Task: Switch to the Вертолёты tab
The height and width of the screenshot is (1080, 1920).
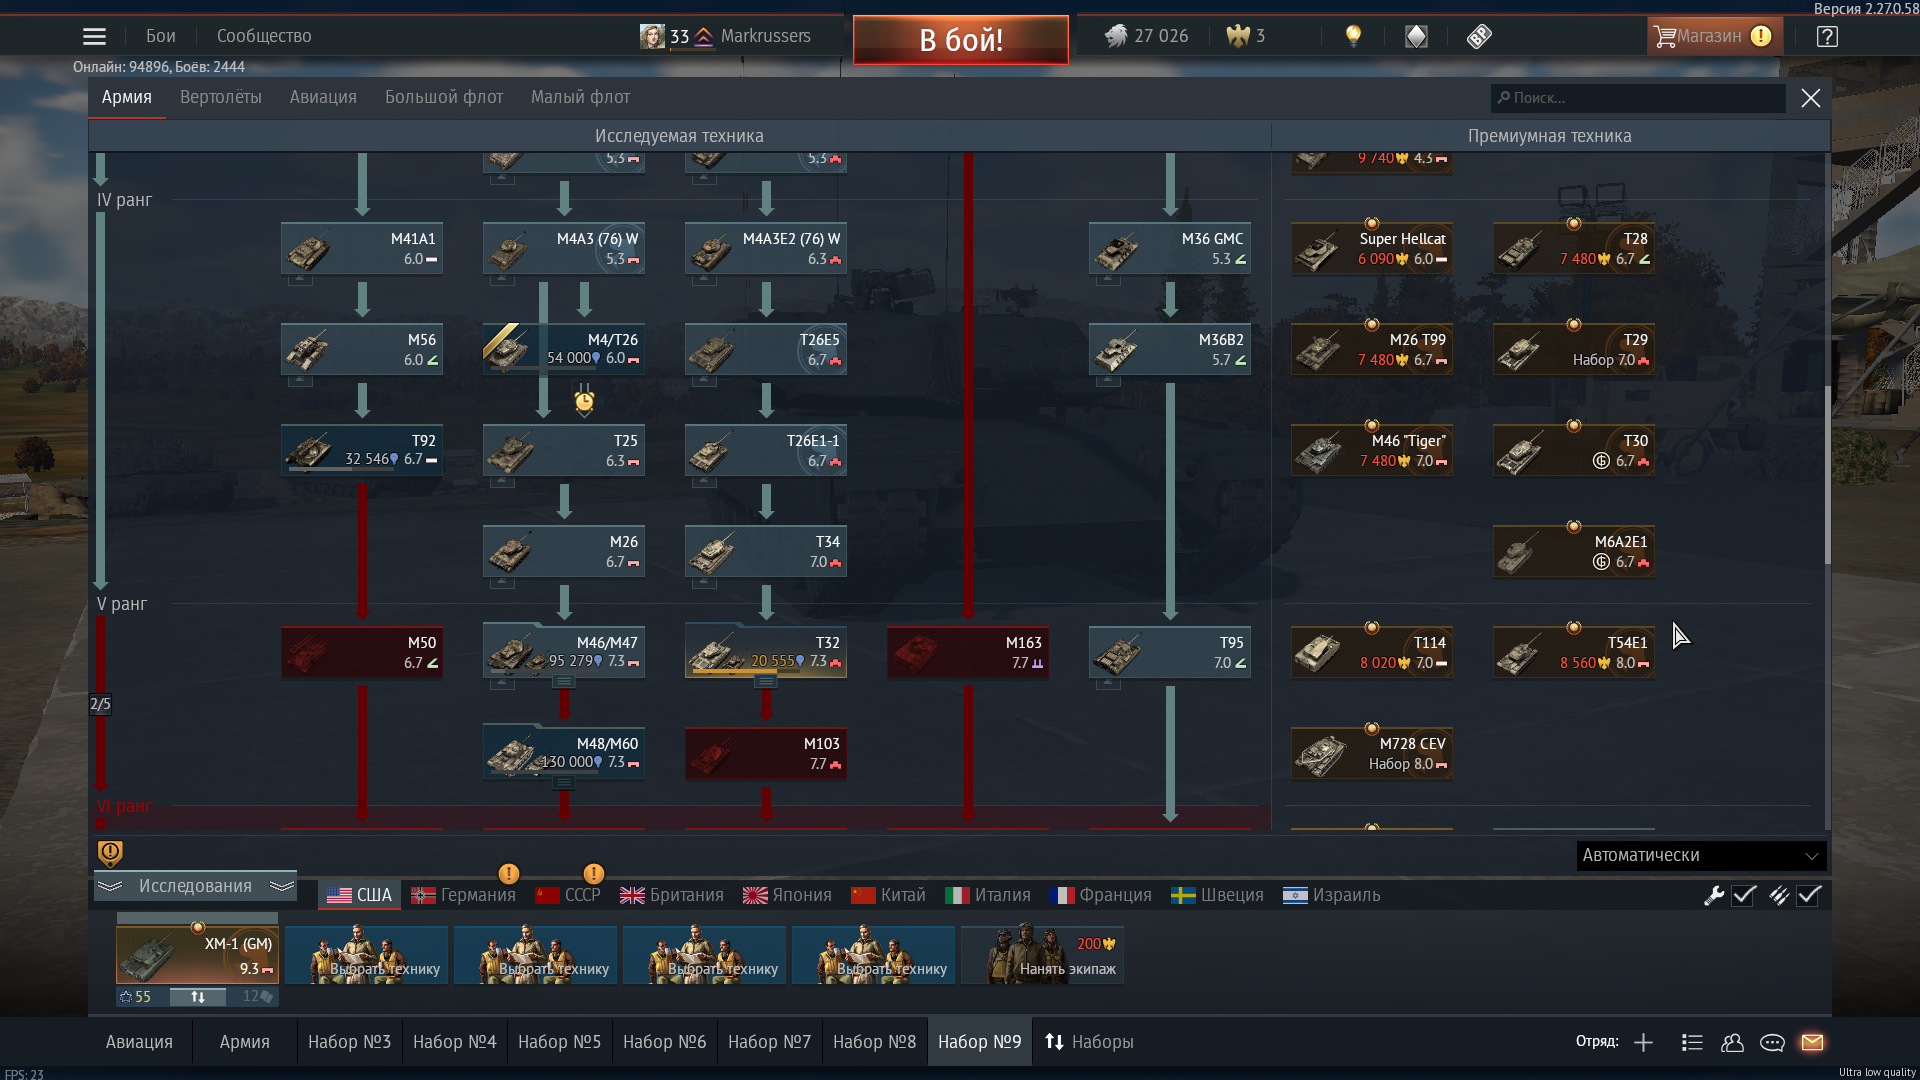Action: [221, 97]
